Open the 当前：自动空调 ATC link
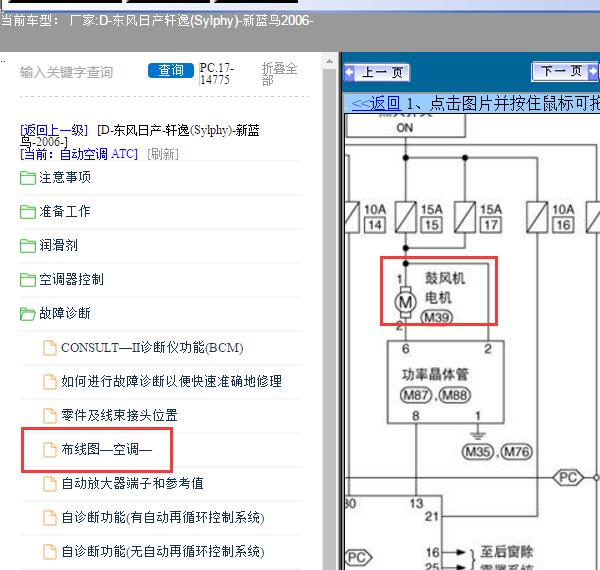The height and width of the screenshot is (570, 600). click(79, 154)
